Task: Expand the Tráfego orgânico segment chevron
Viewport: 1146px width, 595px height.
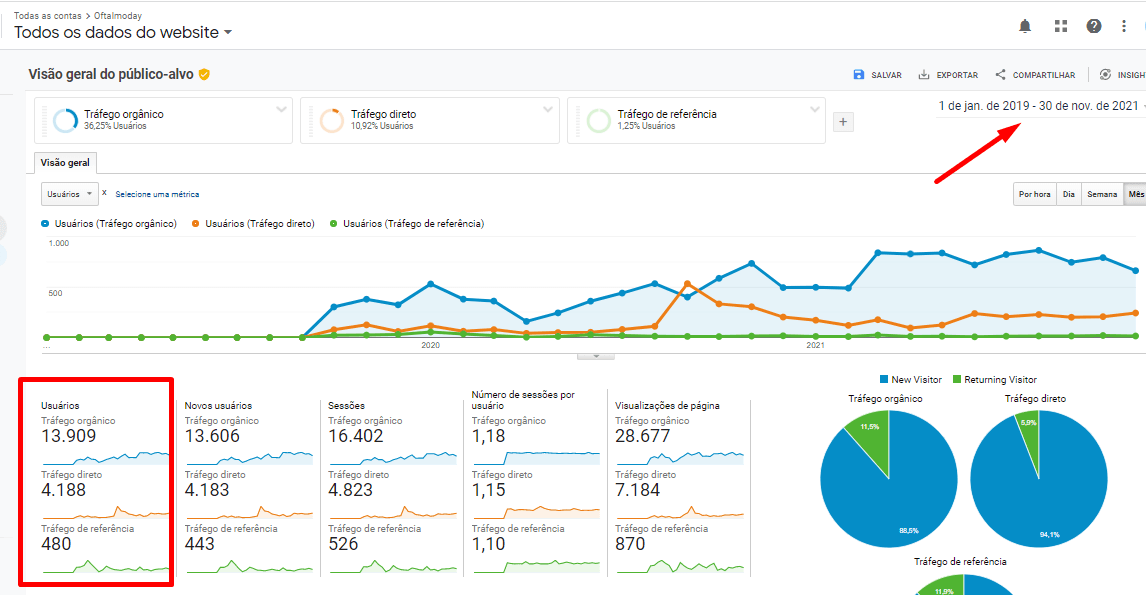Action: coord(282,109)
